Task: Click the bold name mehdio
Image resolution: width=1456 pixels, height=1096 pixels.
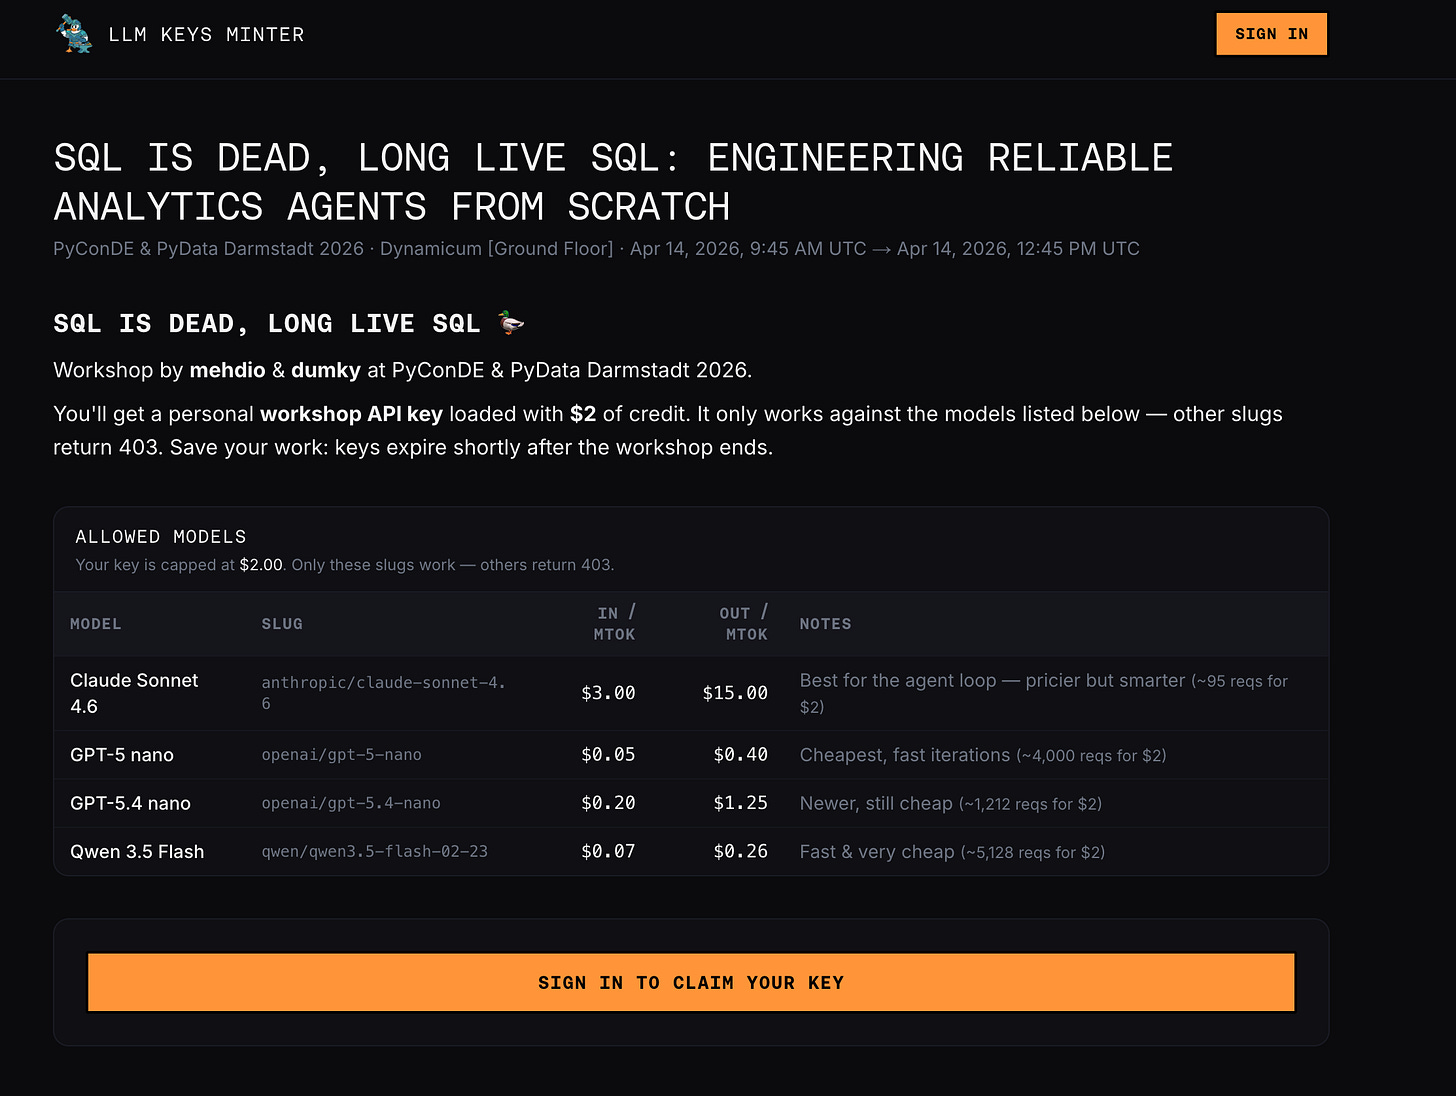Action: [227, 370]
